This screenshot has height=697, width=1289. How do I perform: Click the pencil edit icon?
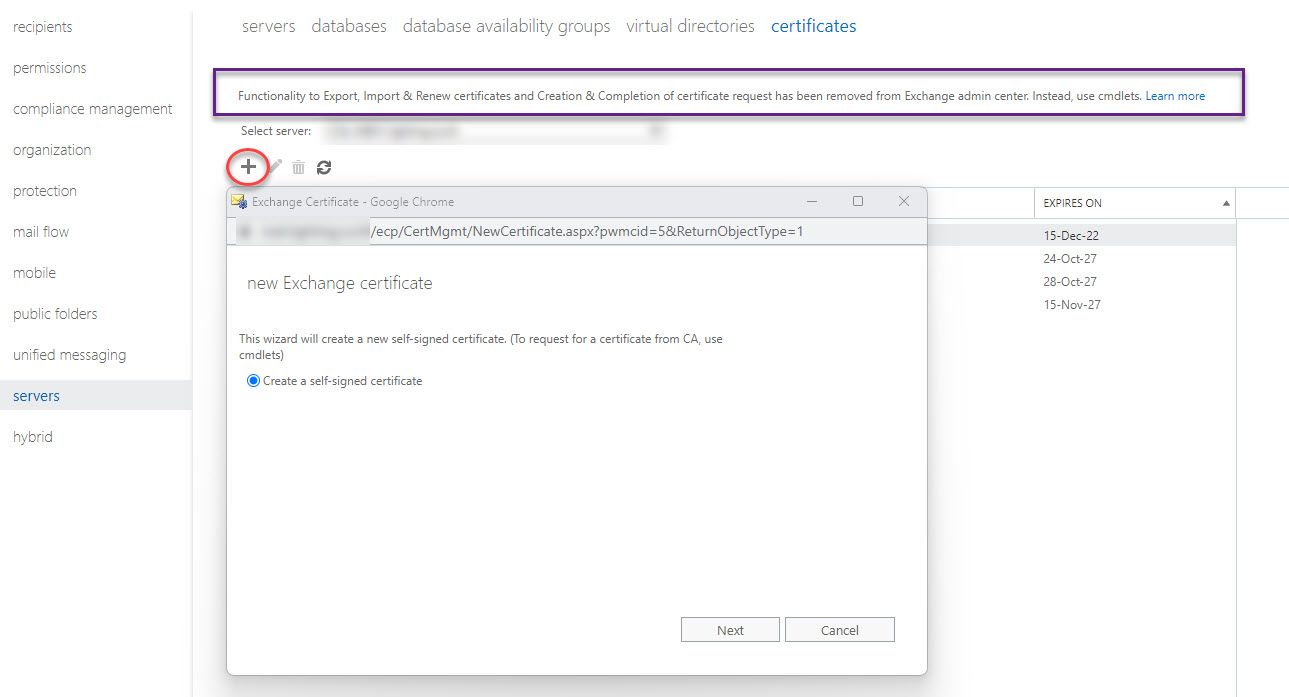(275, 167)
